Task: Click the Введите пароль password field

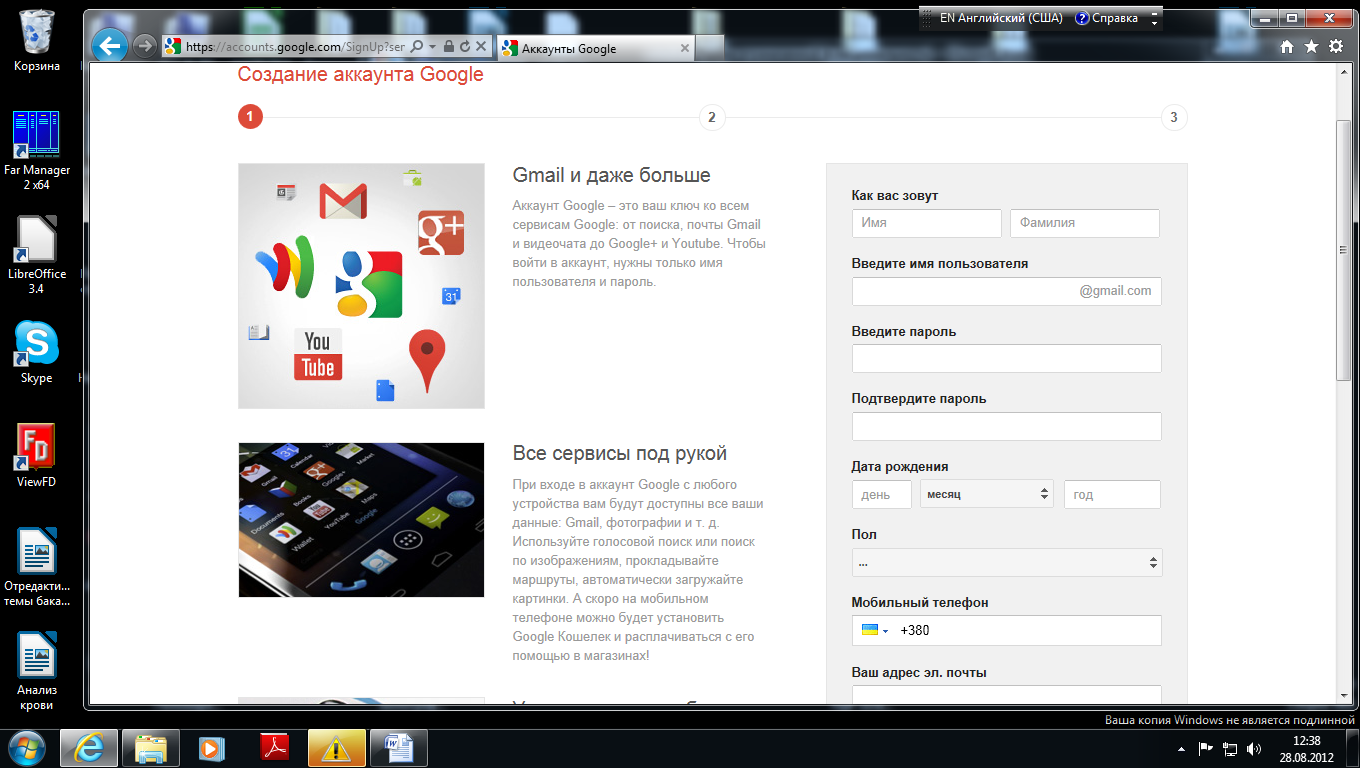Action: pyautogui.click(x=1007, y=358)
